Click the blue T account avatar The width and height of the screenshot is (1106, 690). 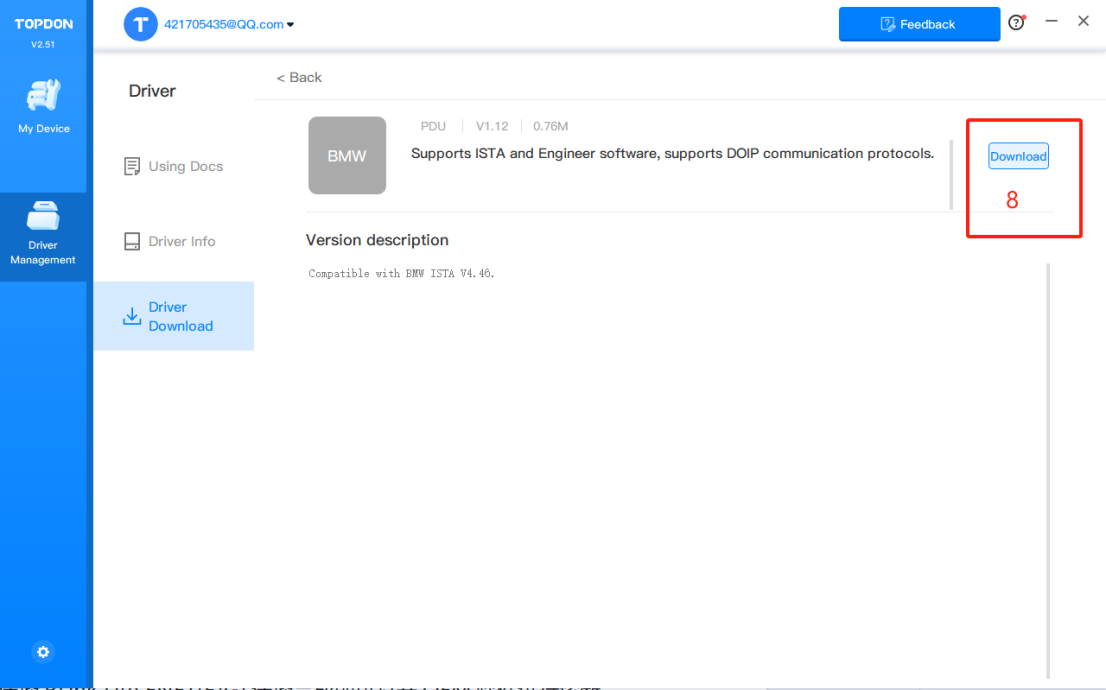(x=140, y=24)
